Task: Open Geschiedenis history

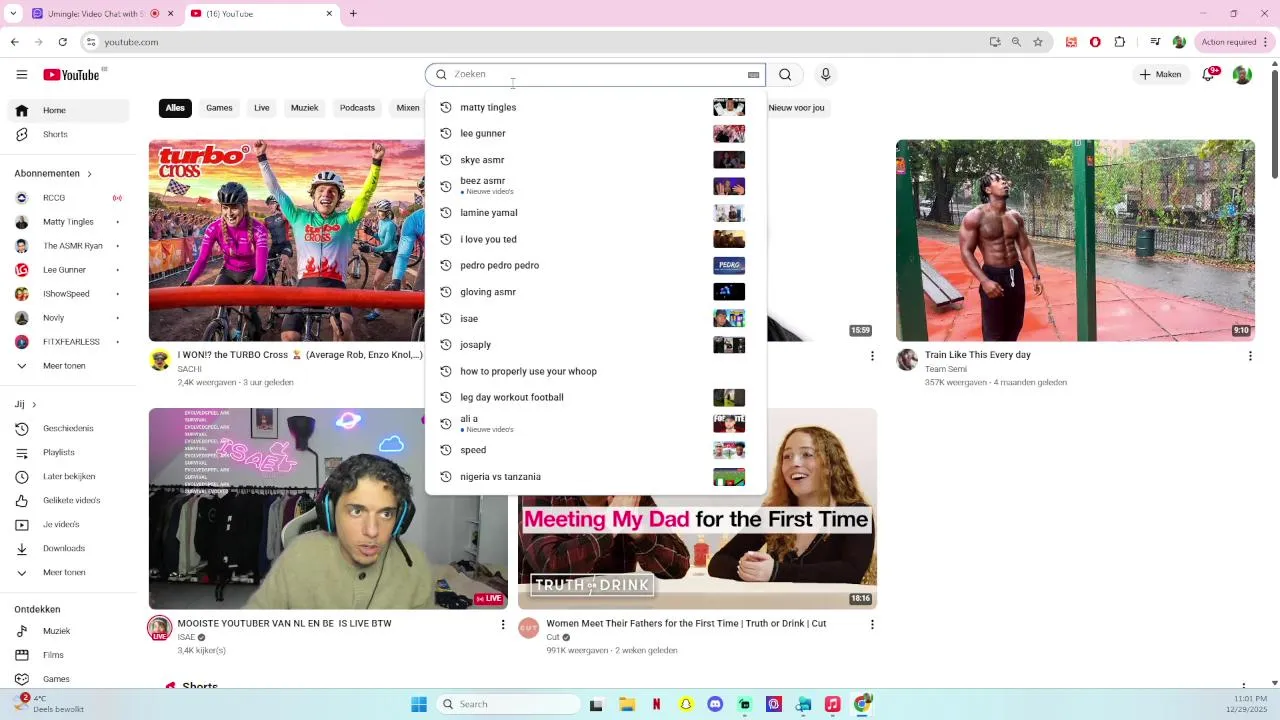Action: coord(68,428)
